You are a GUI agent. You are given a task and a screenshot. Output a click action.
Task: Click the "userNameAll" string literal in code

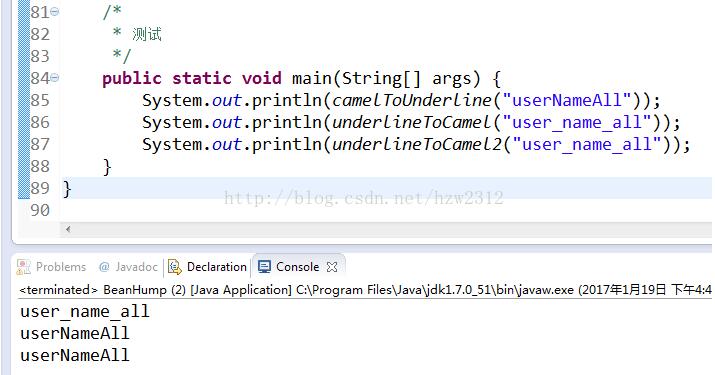coord(567,100)
